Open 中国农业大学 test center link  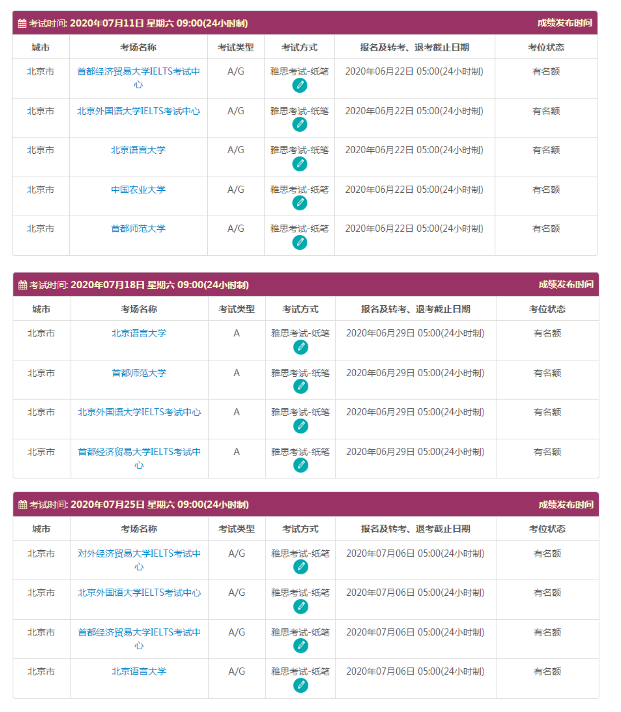(x=138, y=189)
